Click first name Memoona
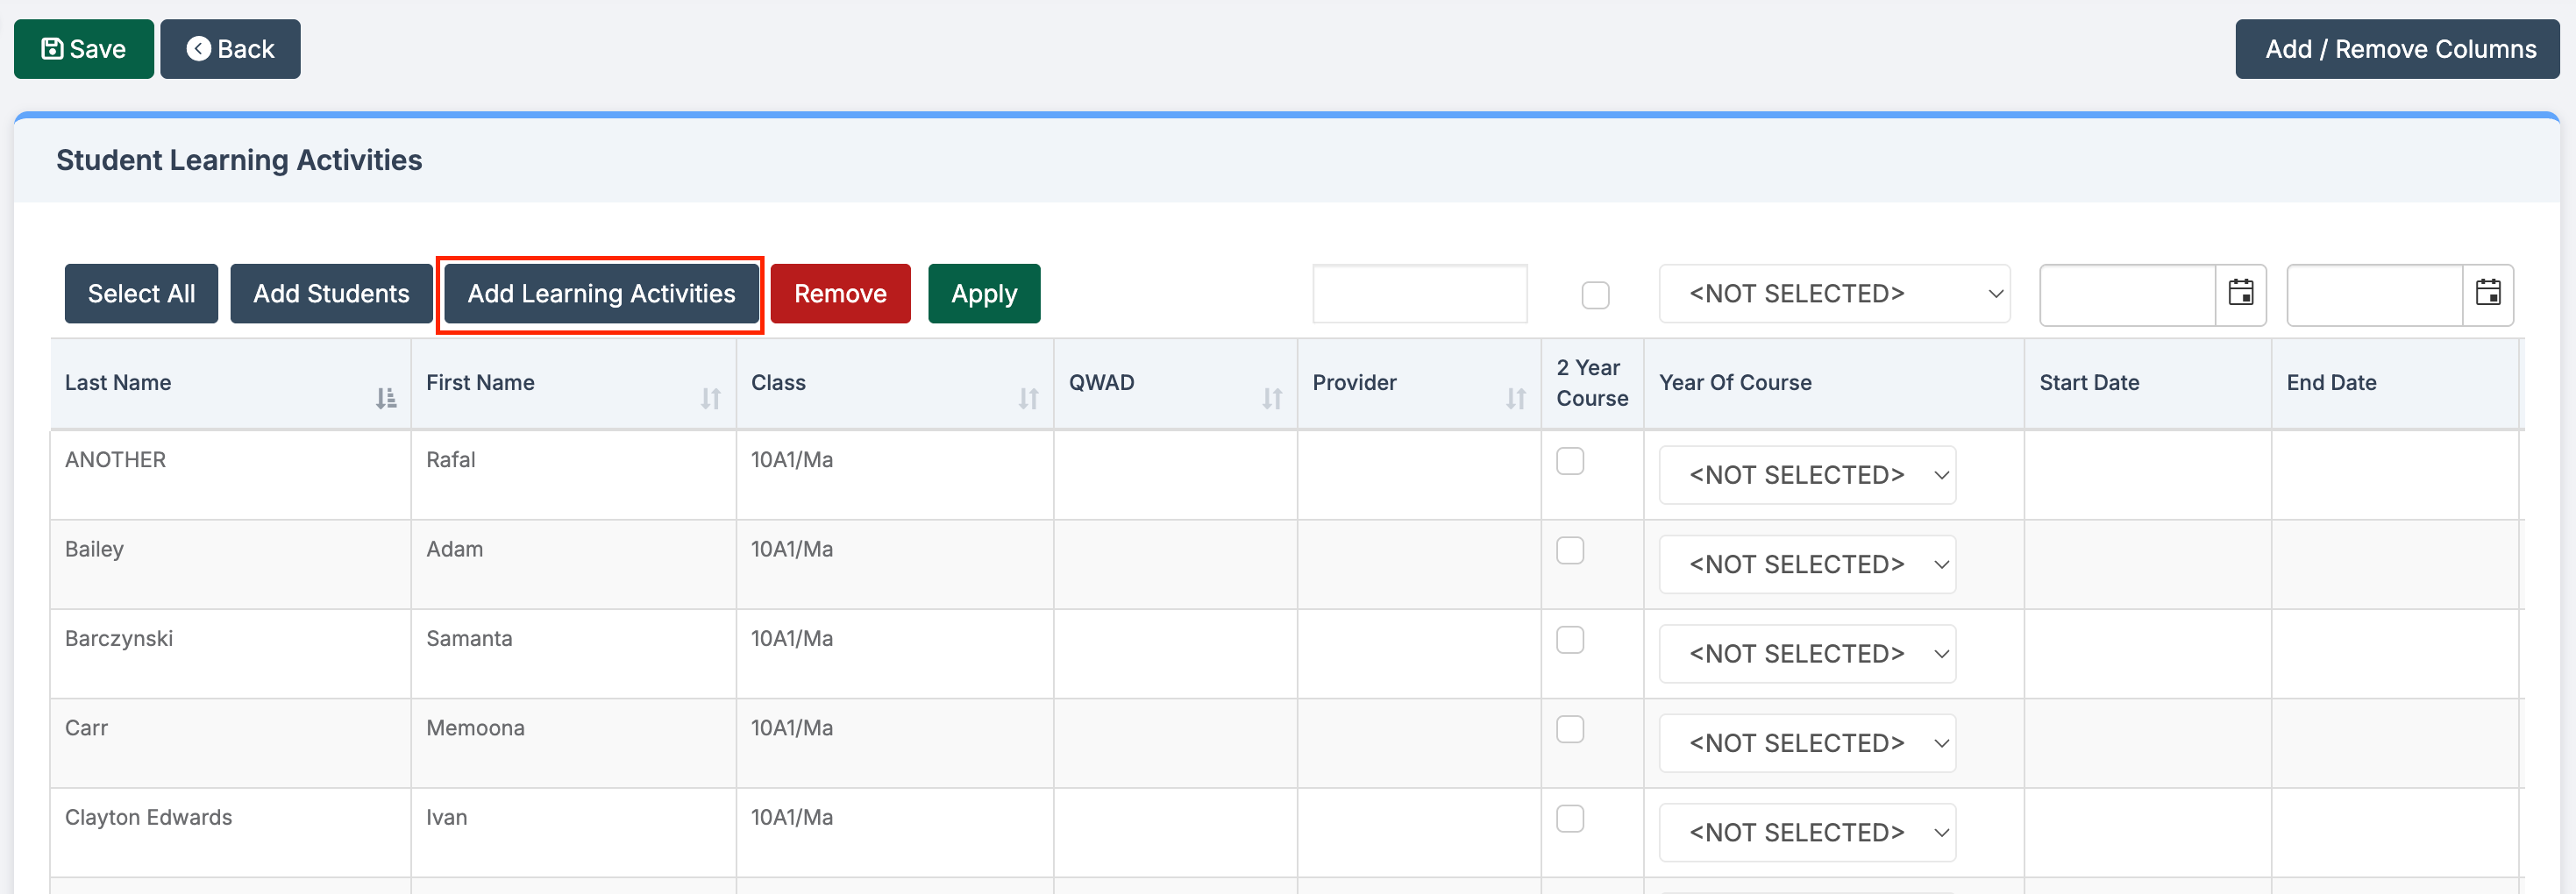The height and width of the screenshot is (894, 2576). 475,728
